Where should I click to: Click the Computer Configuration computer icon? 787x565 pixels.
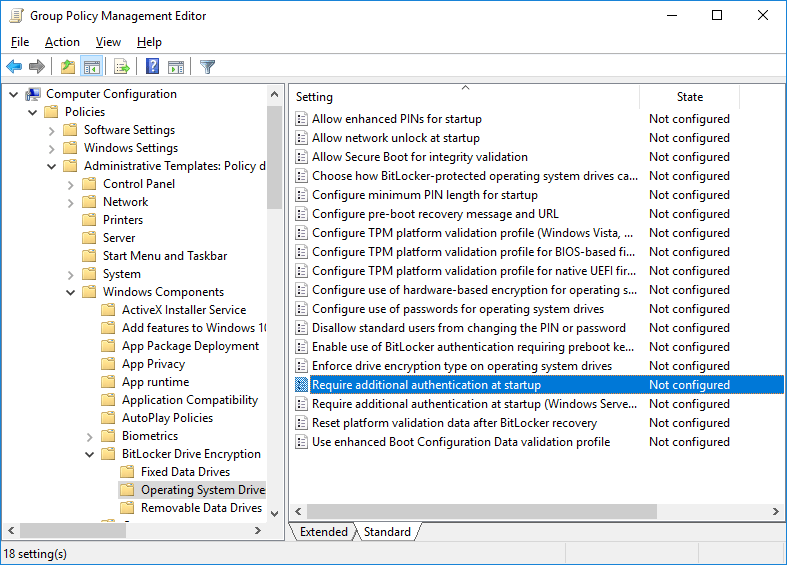click(34, 94)
